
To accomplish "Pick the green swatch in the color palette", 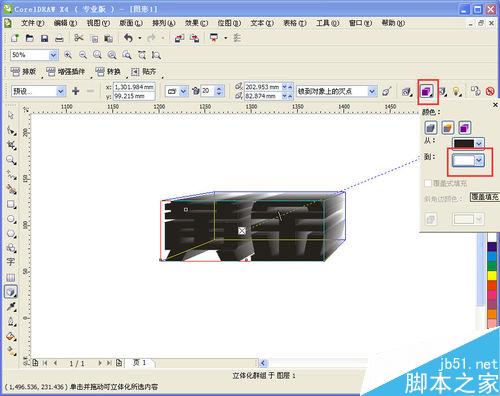I will tap(492, 266).
